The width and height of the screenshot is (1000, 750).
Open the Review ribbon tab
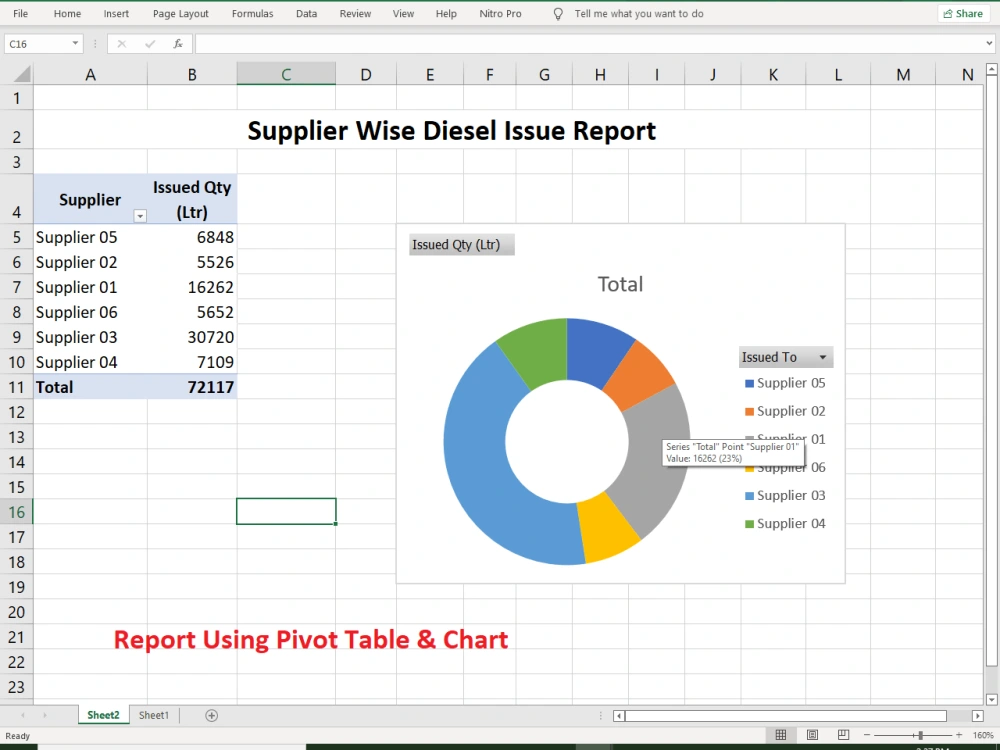[355, 13]
